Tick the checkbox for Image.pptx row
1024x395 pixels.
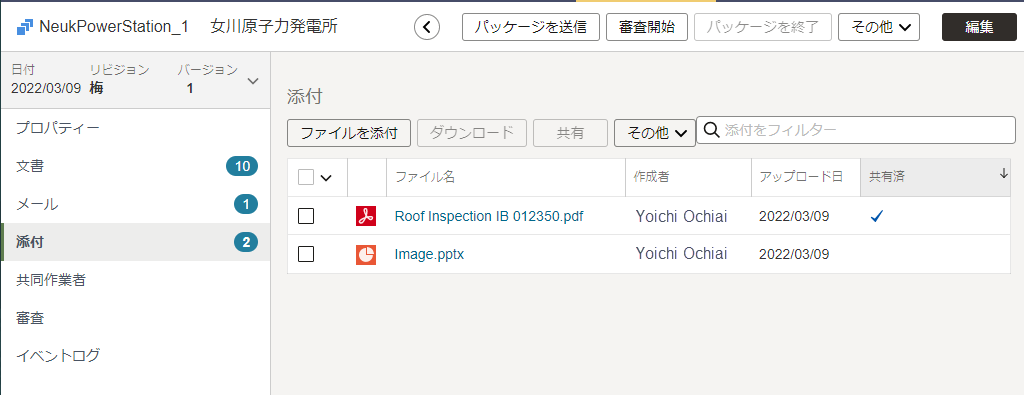pos(306,254)
